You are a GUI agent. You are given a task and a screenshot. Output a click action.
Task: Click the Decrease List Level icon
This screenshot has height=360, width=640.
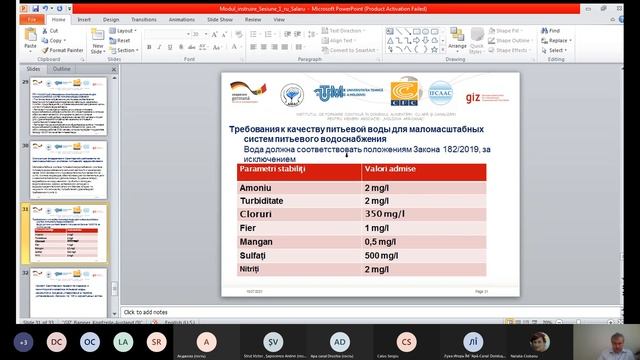(x=287, y=34)
